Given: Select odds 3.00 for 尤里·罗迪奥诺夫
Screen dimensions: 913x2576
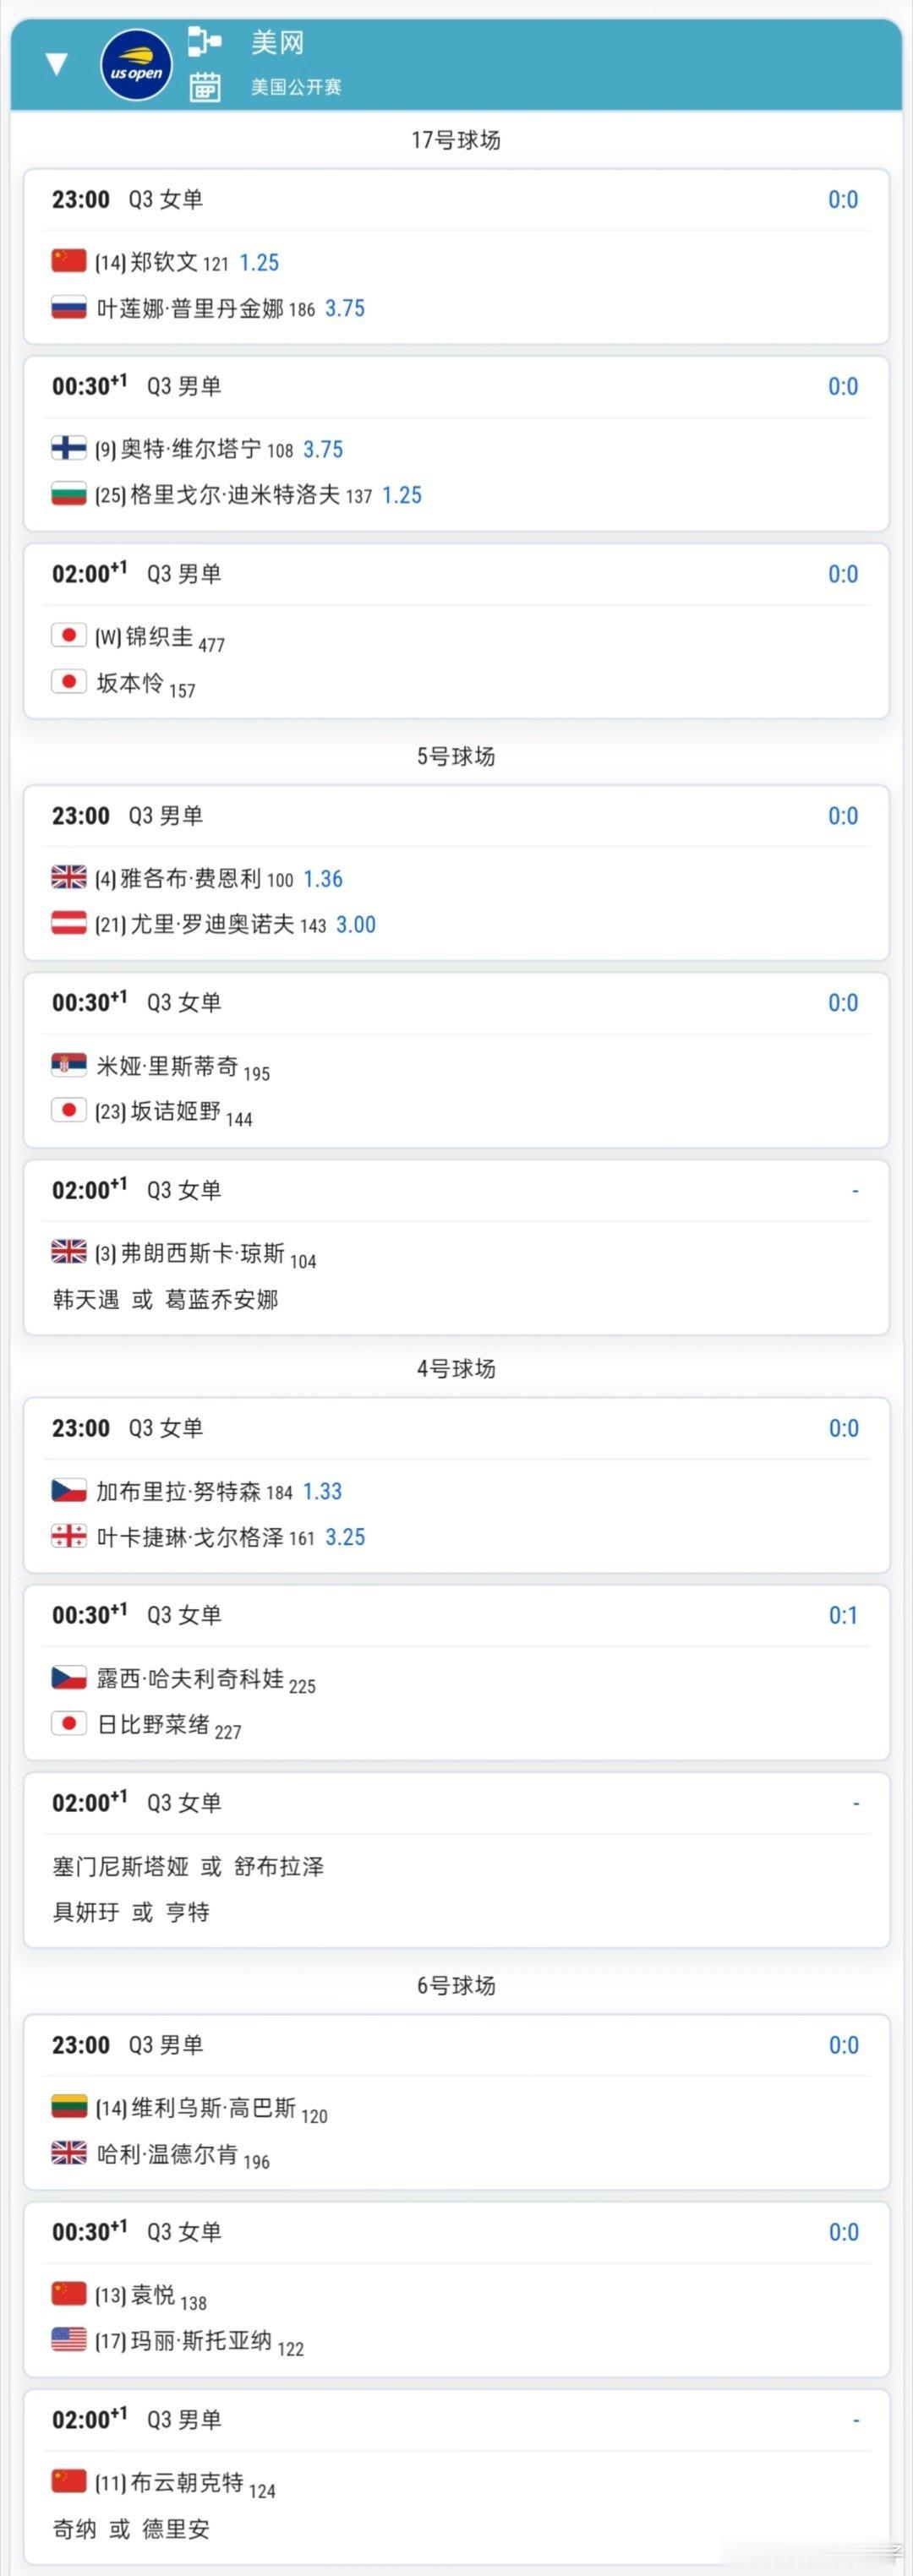Looking at the screenshot, I should point(356,925).
